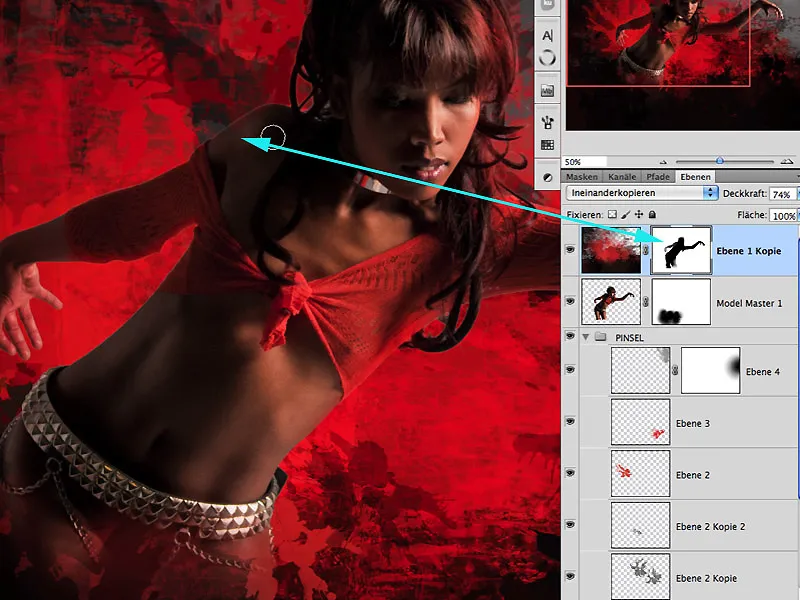This screenshot has width=800, height=600.
Task: Select the Ebene 2 Kopie 2 thumbnail
Action: point(640,526)
